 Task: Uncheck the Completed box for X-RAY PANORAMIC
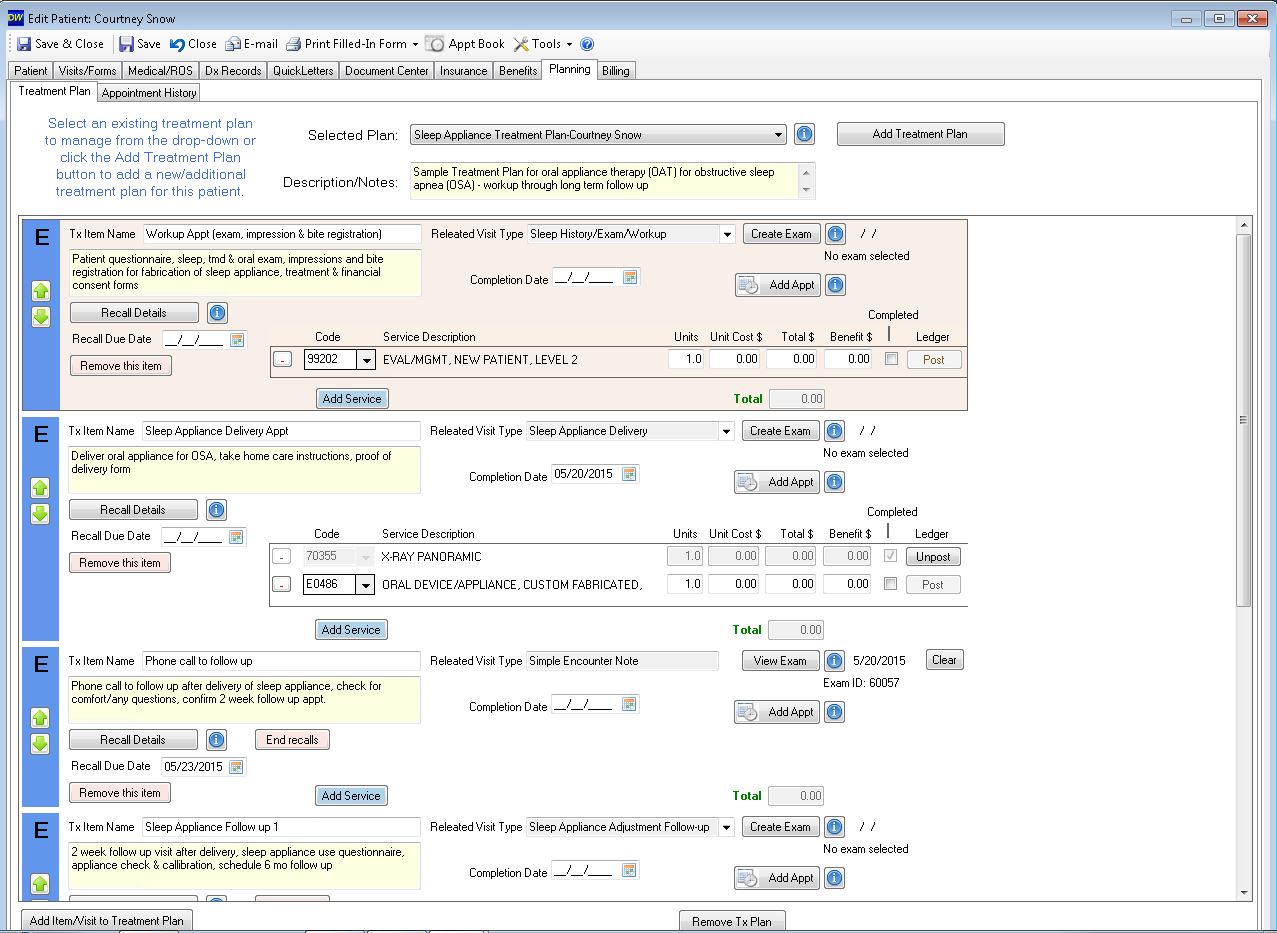point(888,556)
